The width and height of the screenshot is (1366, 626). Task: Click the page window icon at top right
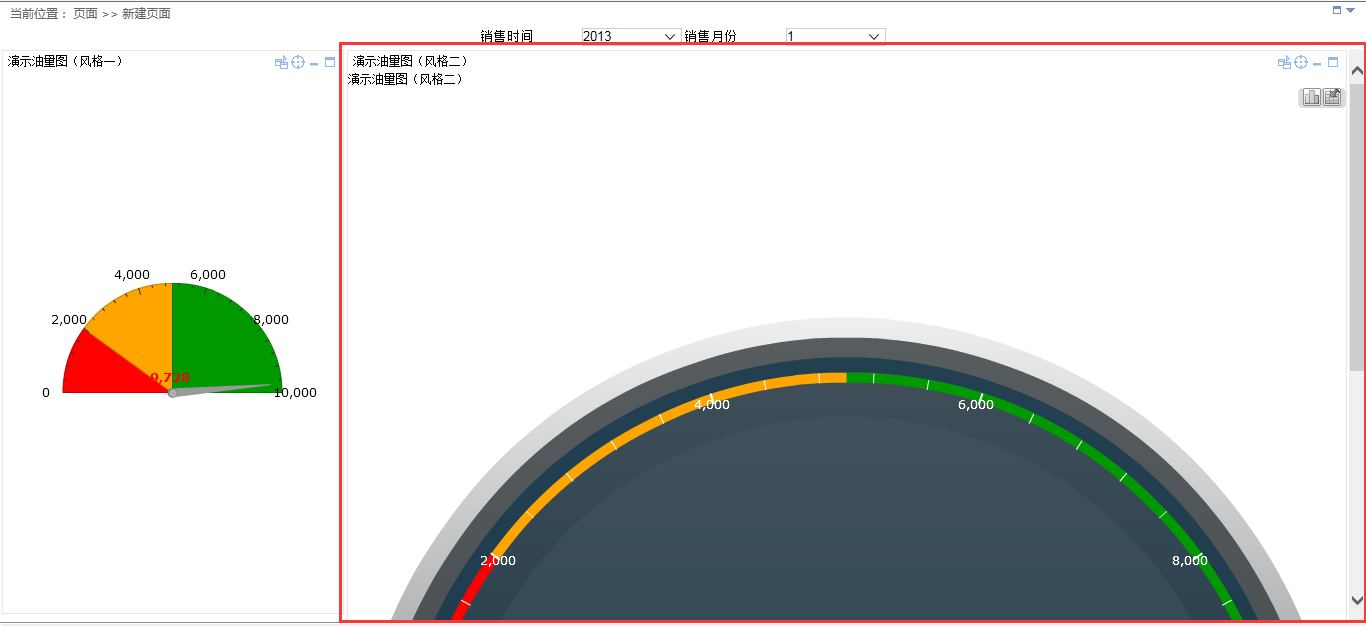click(x=1337, y=10)
